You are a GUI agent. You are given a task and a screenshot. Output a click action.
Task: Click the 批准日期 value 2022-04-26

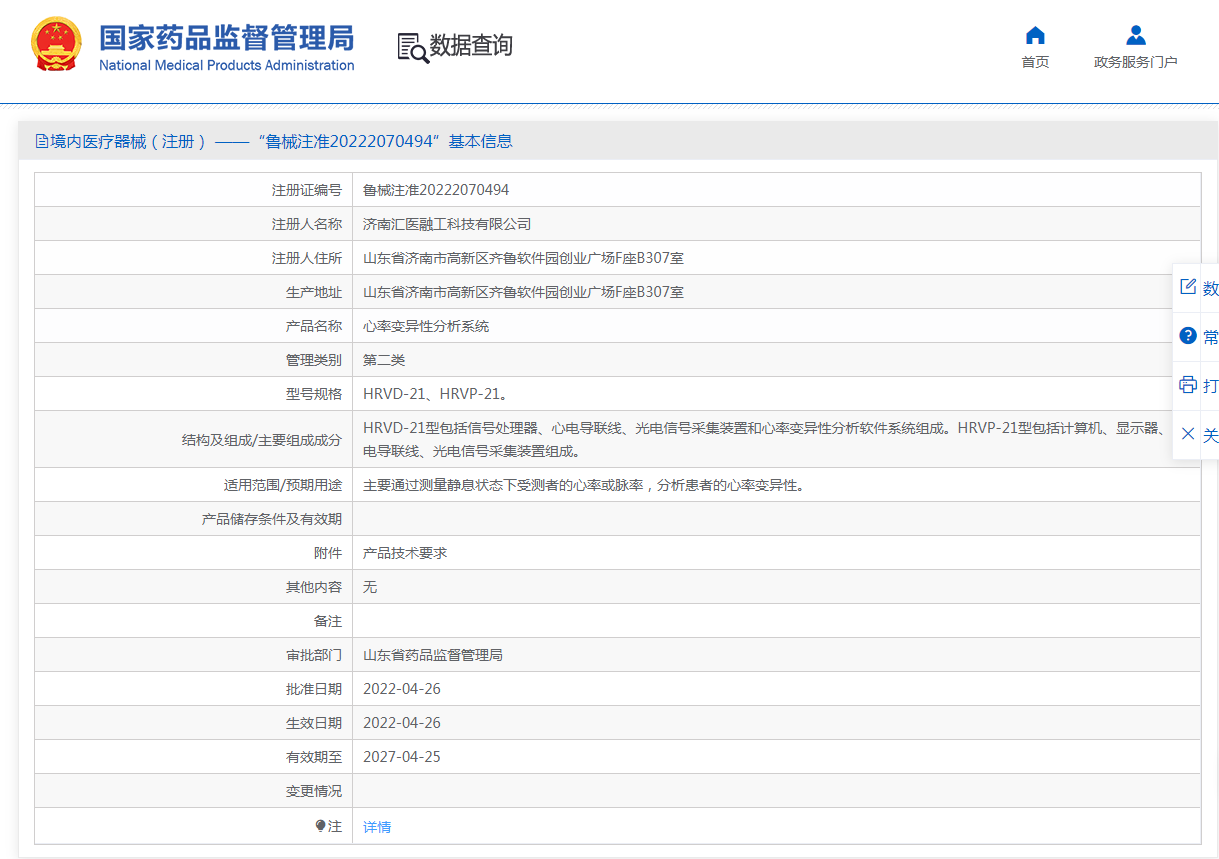402,689
